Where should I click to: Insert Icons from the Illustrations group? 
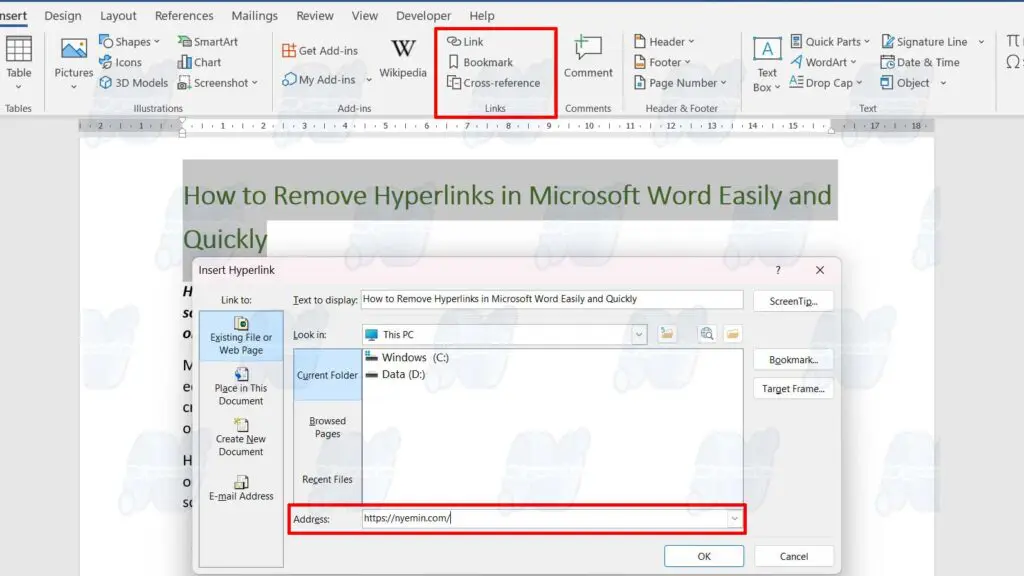pos(120,62)
